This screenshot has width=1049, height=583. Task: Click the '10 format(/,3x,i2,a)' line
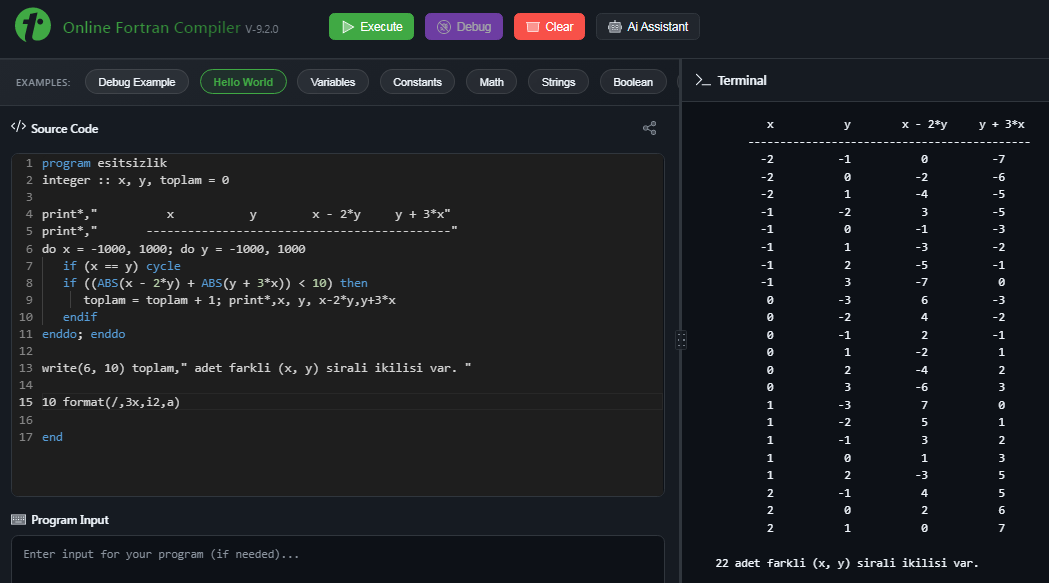pos(111,402)
